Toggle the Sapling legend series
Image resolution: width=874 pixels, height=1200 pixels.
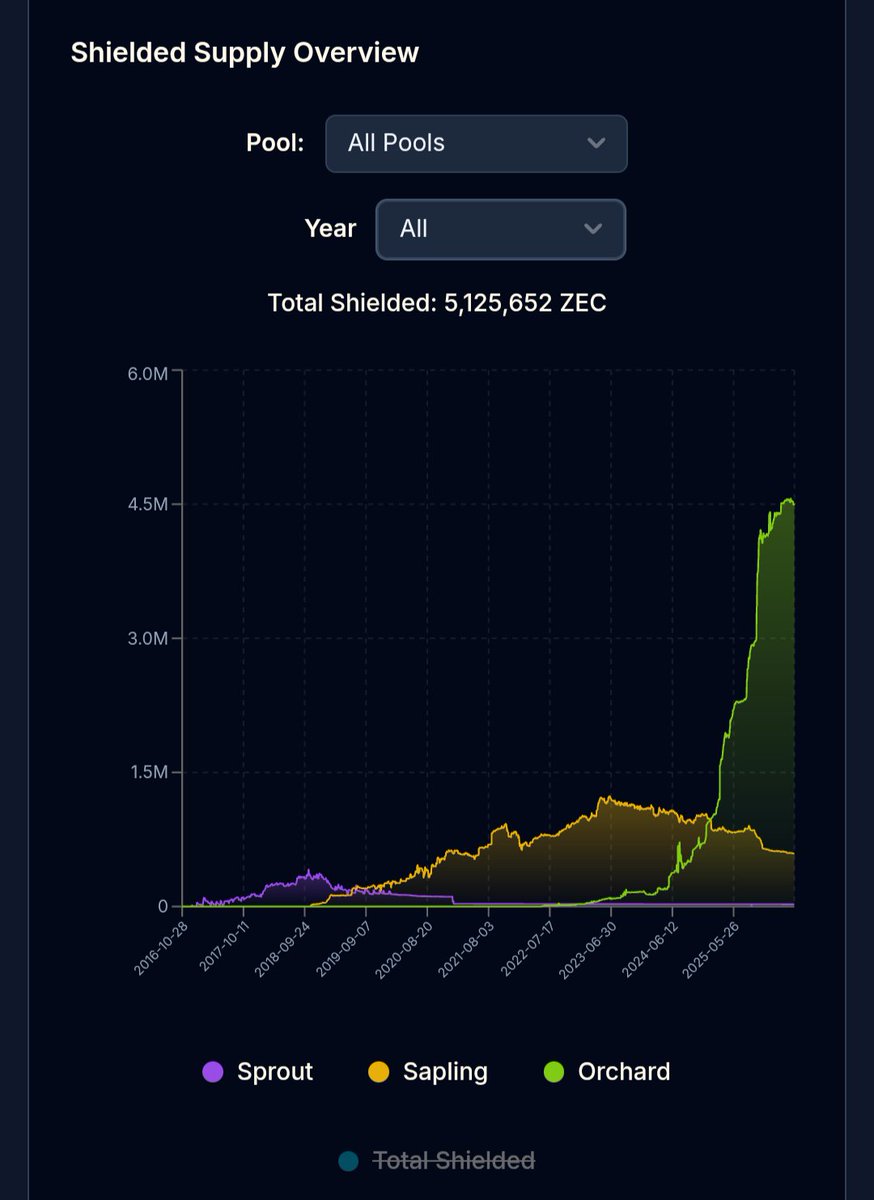point(428,1072)
